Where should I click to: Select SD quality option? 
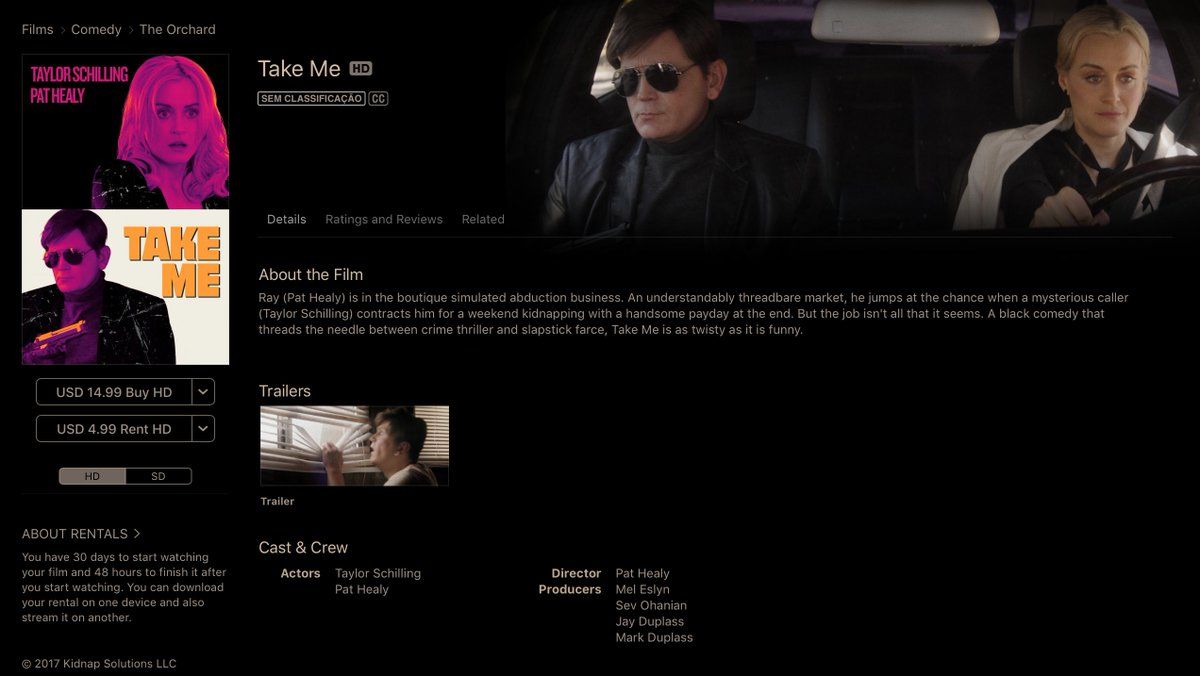point(158,476)
